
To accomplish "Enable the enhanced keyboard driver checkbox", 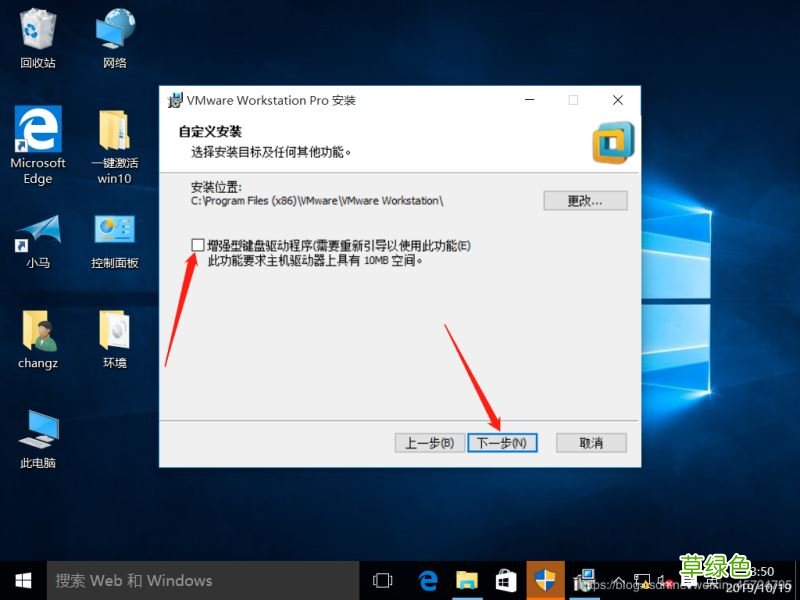I will click(197, 245).
